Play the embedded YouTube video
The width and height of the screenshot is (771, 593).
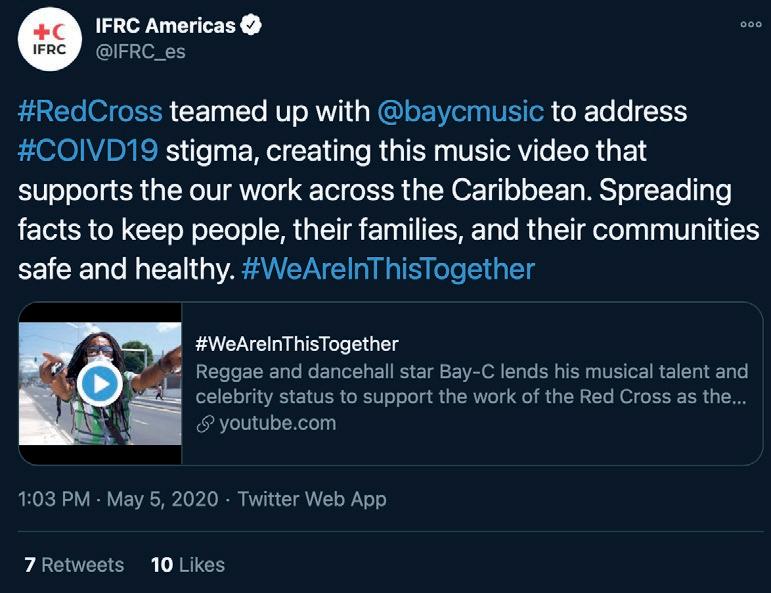click(99, 383)
